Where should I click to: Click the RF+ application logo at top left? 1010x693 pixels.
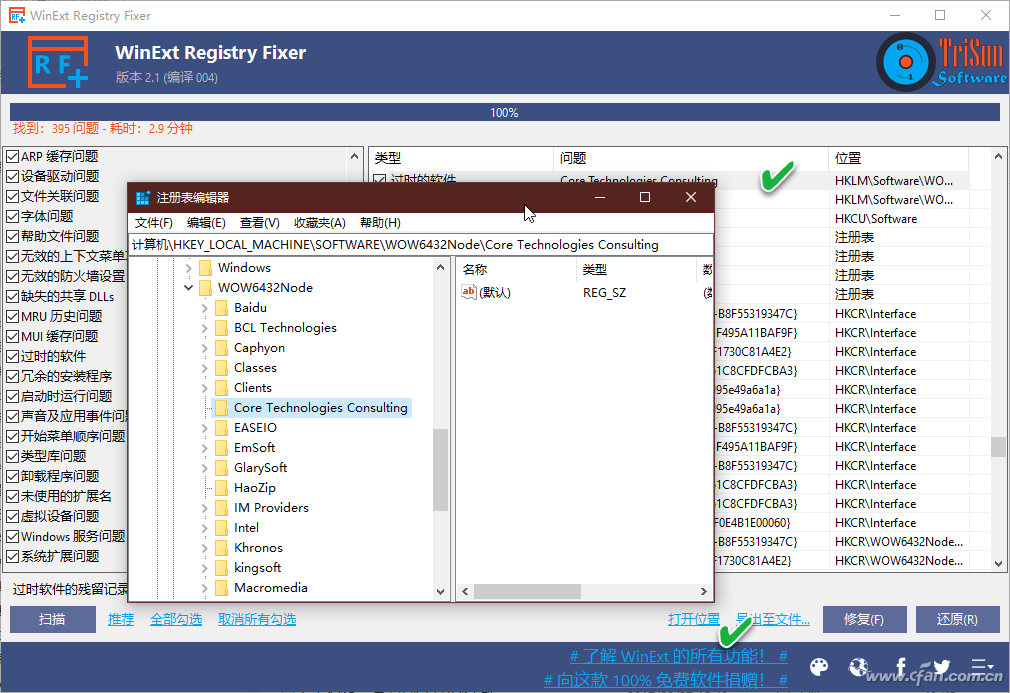[x=55, y=62]
